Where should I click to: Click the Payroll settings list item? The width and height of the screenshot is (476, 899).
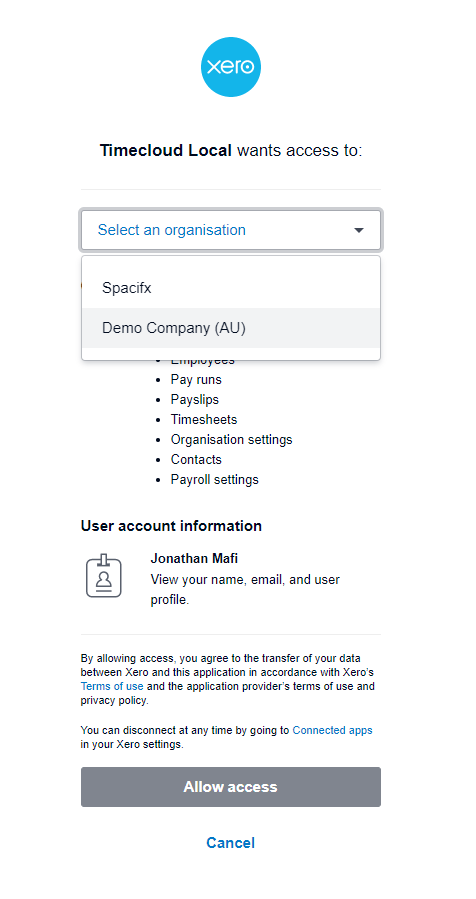214,480
